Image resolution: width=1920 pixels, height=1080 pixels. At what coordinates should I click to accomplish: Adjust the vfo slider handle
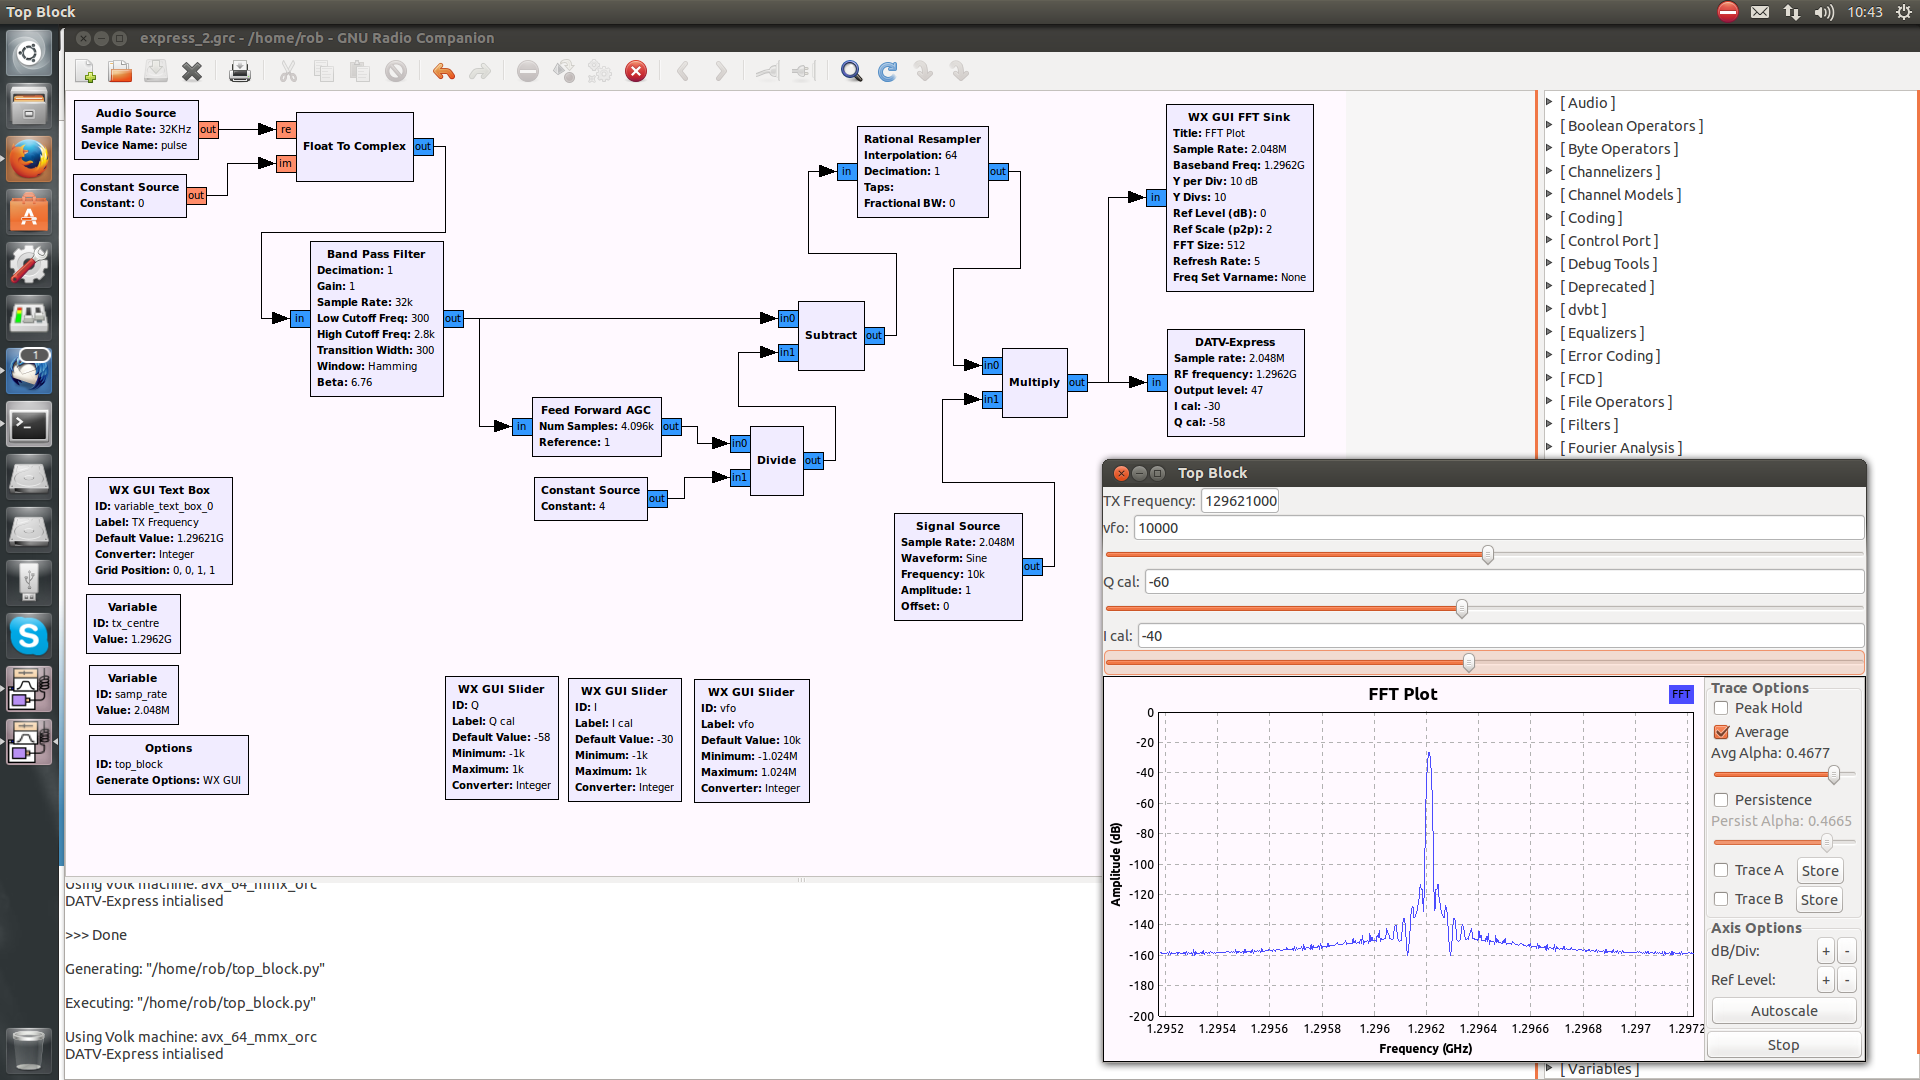[1488, 554]
